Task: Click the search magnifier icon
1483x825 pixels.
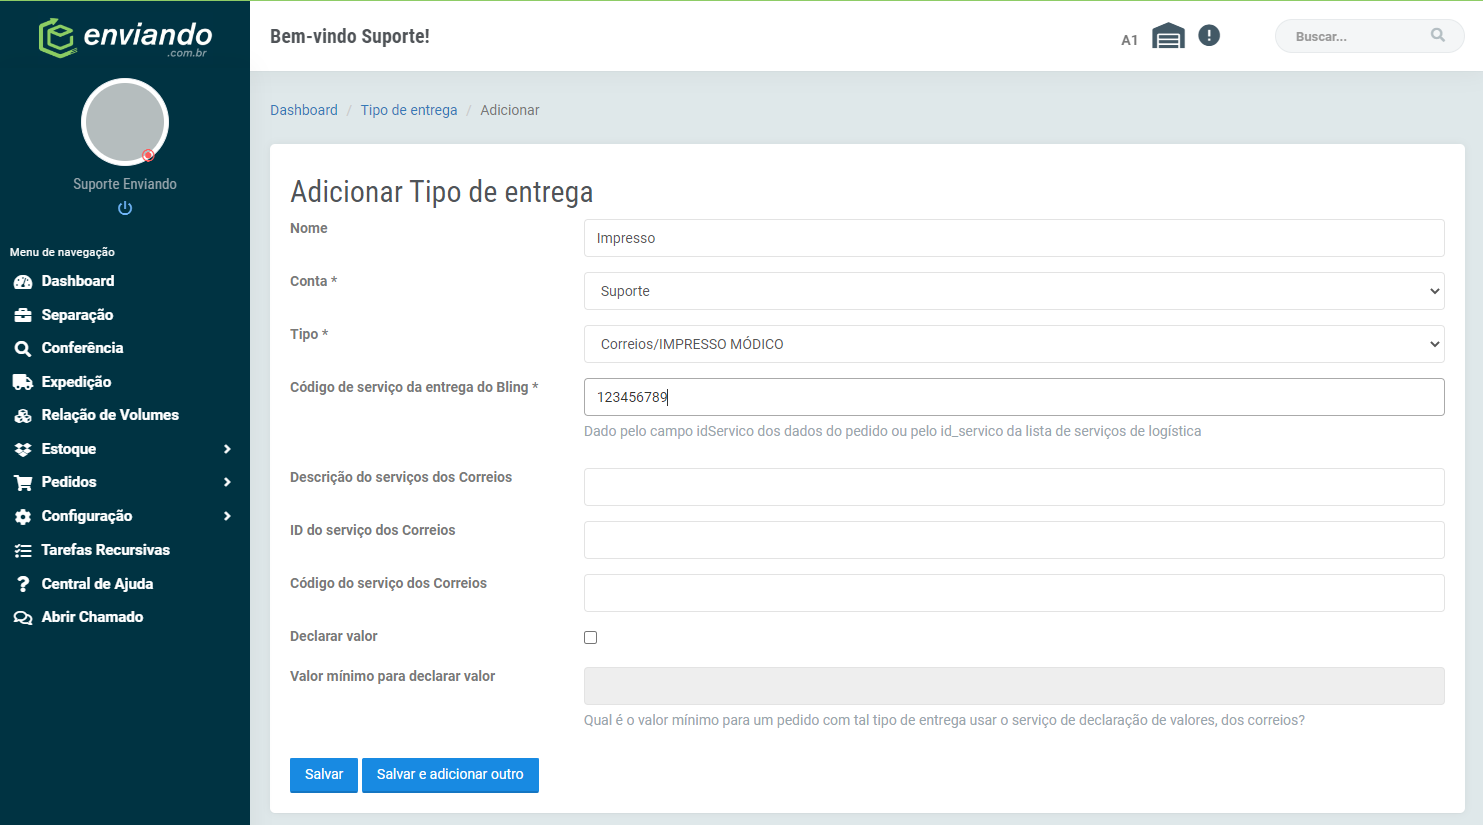Action: point(1438,35)
